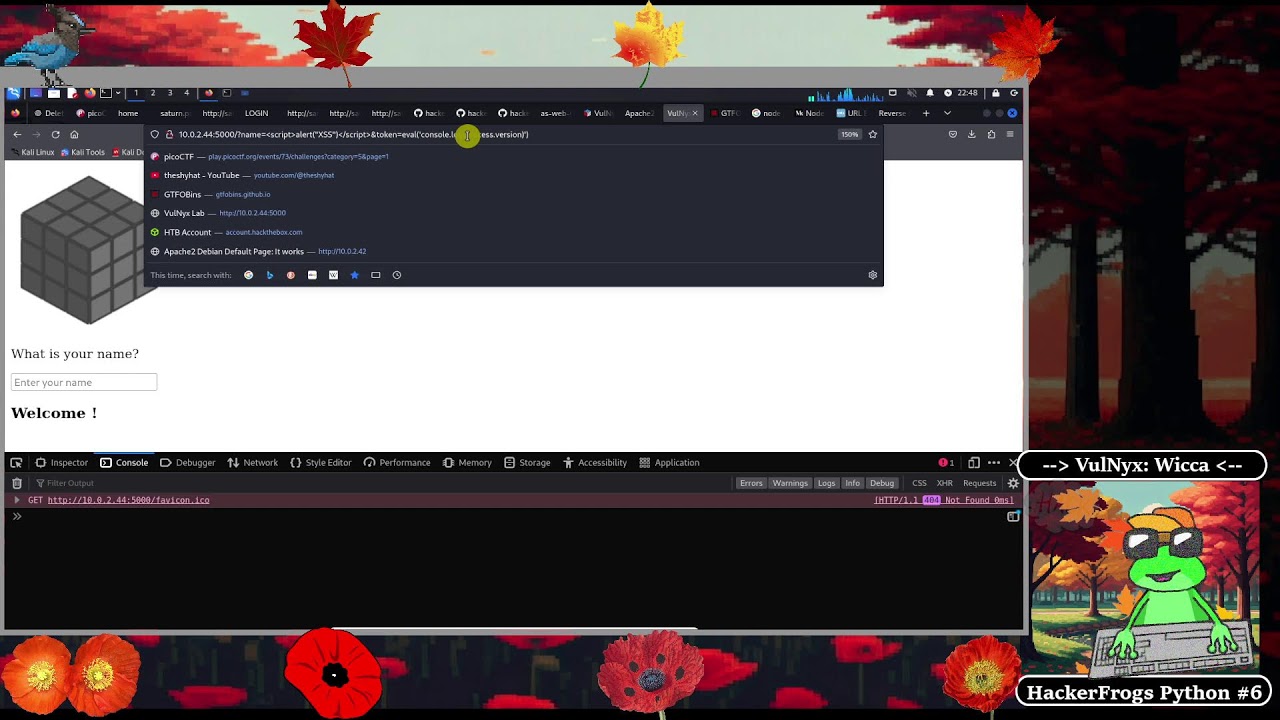
Task: Toggle the Requests filter in console
Action: pos(979,483)
